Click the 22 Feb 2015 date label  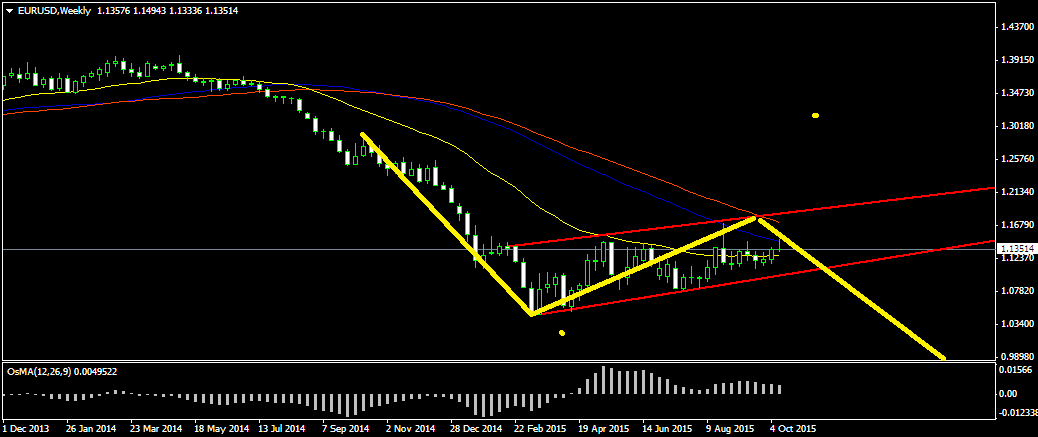[x=540, y=429]
